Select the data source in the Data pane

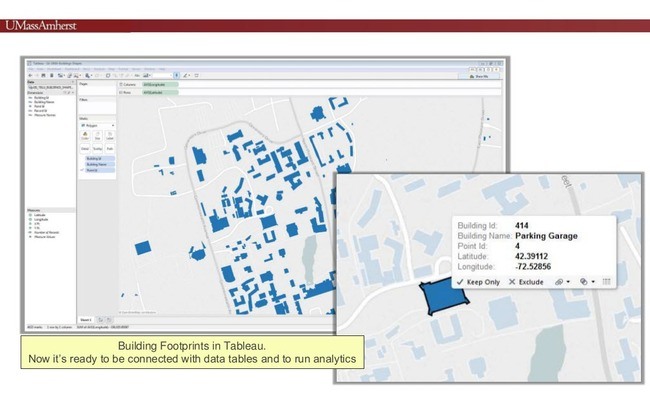(51, 88)
